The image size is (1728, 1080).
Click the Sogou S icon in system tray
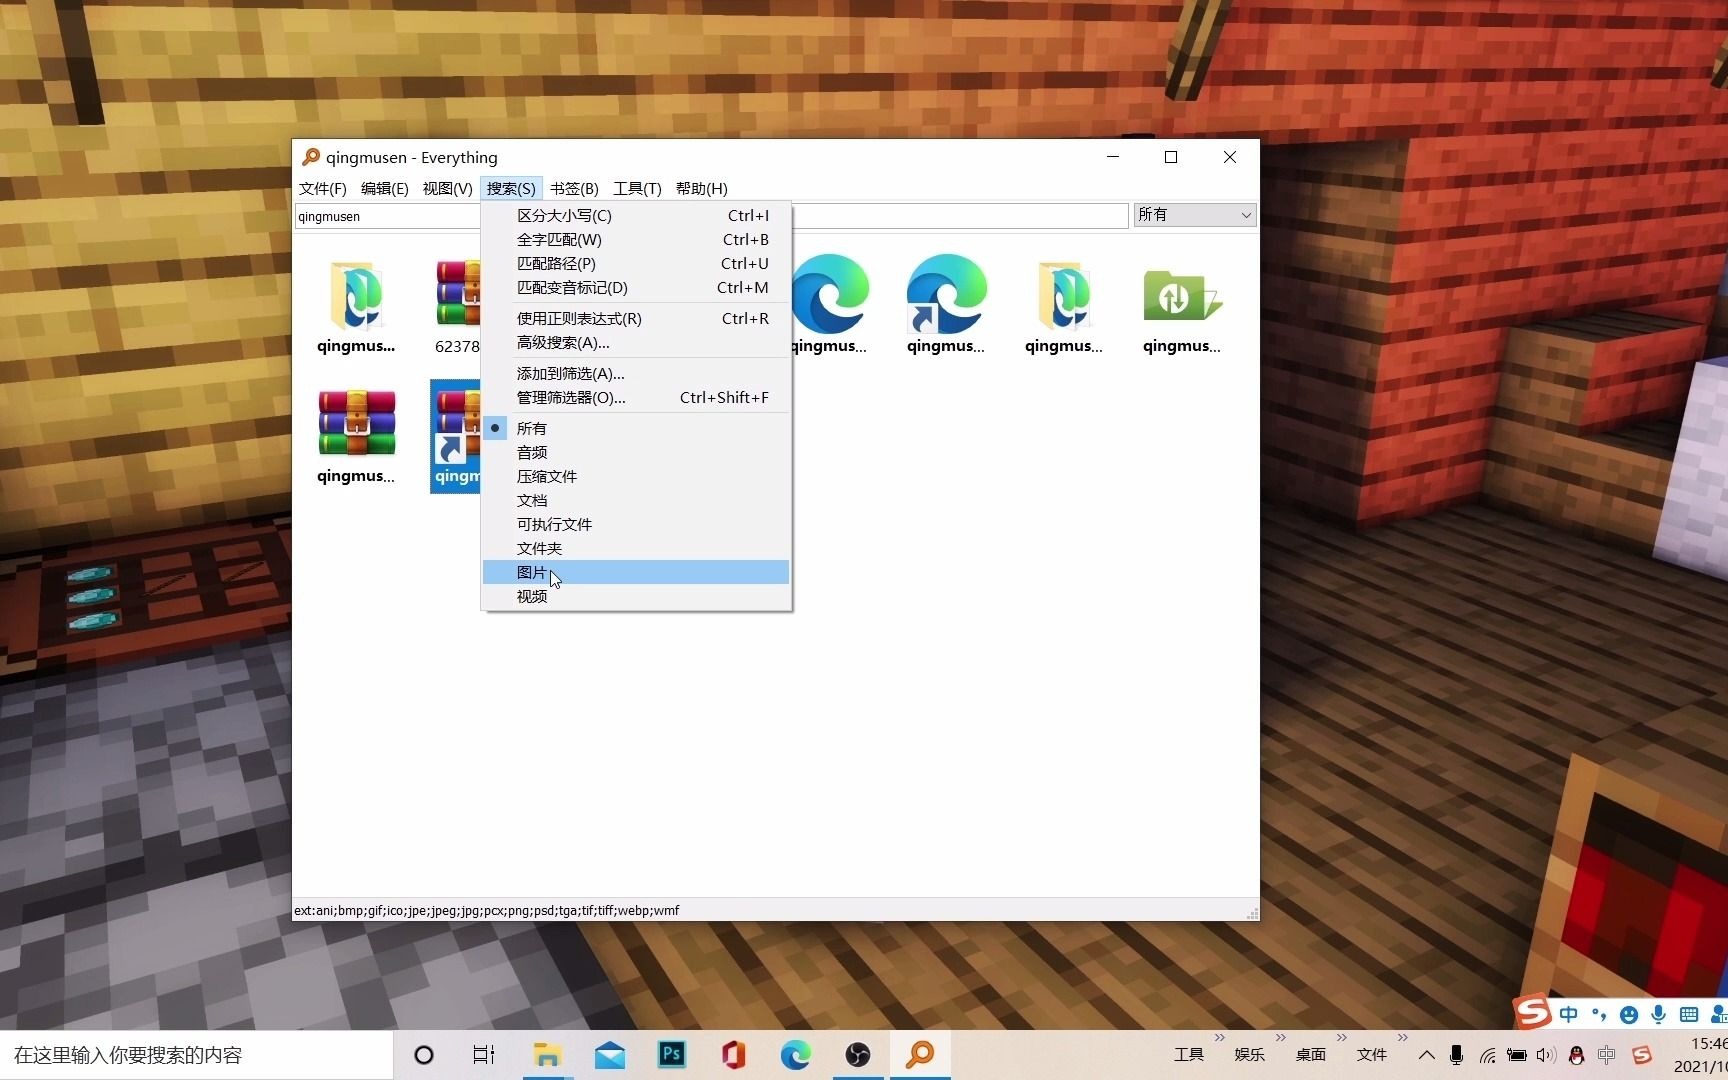(1641, 1055)
